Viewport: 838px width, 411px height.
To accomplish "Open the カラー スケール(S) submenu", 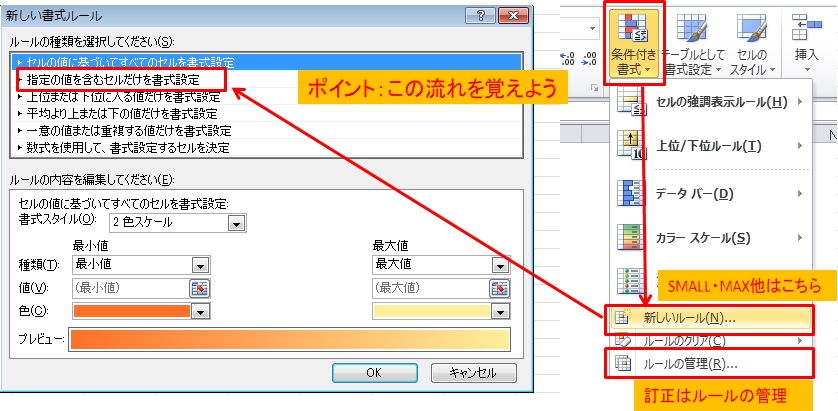I will tap(711, 238).
